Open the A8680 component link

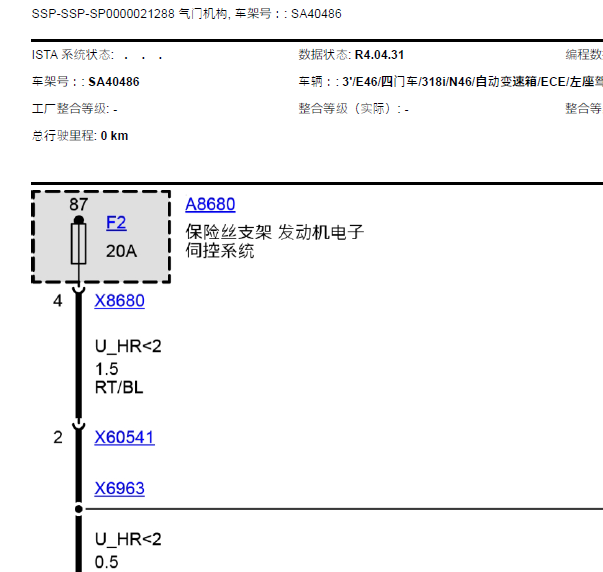click(210, 204)
